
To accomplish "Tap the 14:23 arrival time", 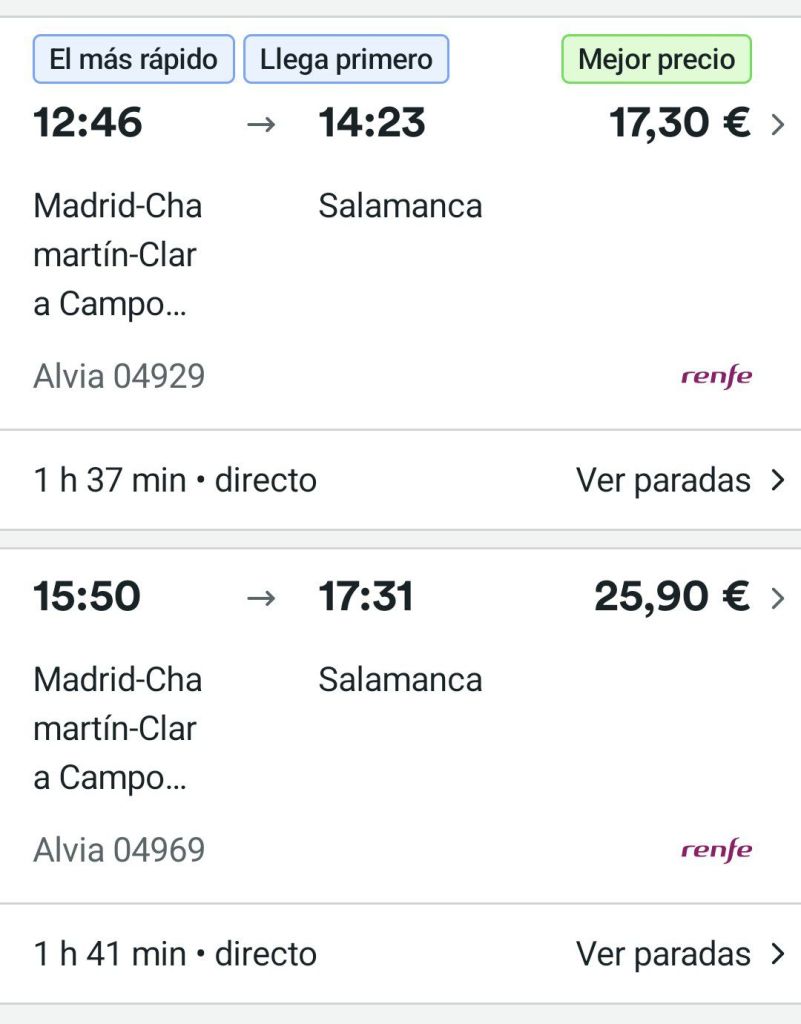I will pos(372,124).
